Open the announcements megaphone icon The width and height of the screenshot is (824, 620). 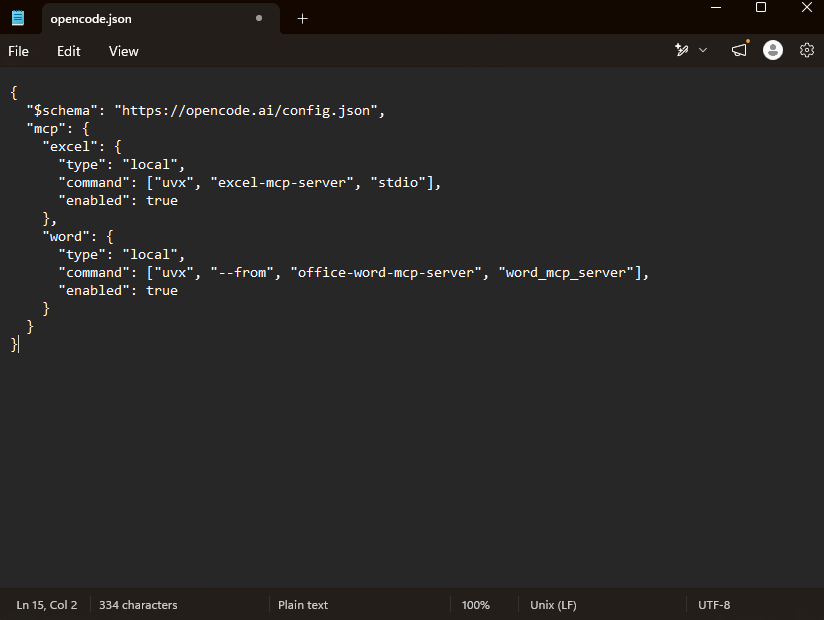point(739,50)
